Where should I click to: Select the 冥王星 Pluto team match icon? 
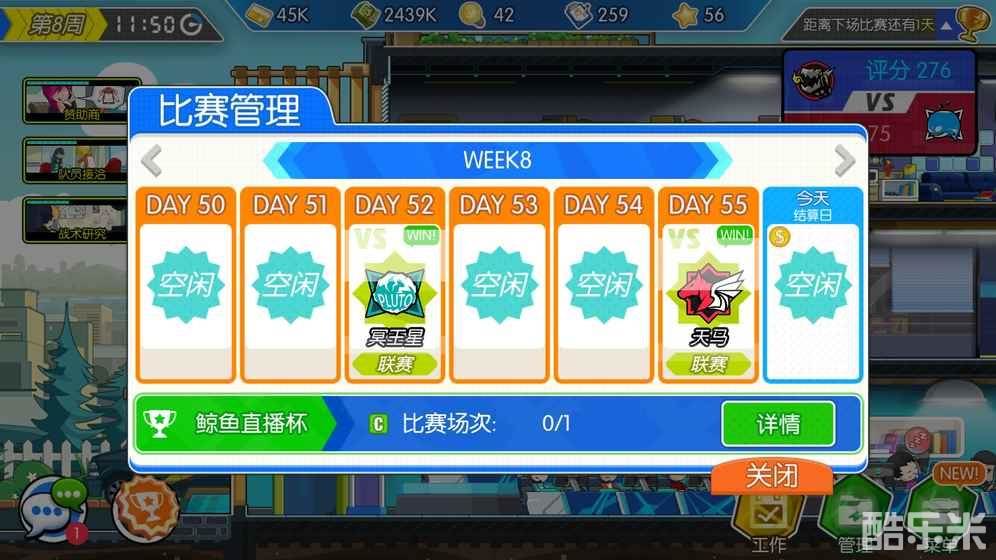click(x=394, y=294)
